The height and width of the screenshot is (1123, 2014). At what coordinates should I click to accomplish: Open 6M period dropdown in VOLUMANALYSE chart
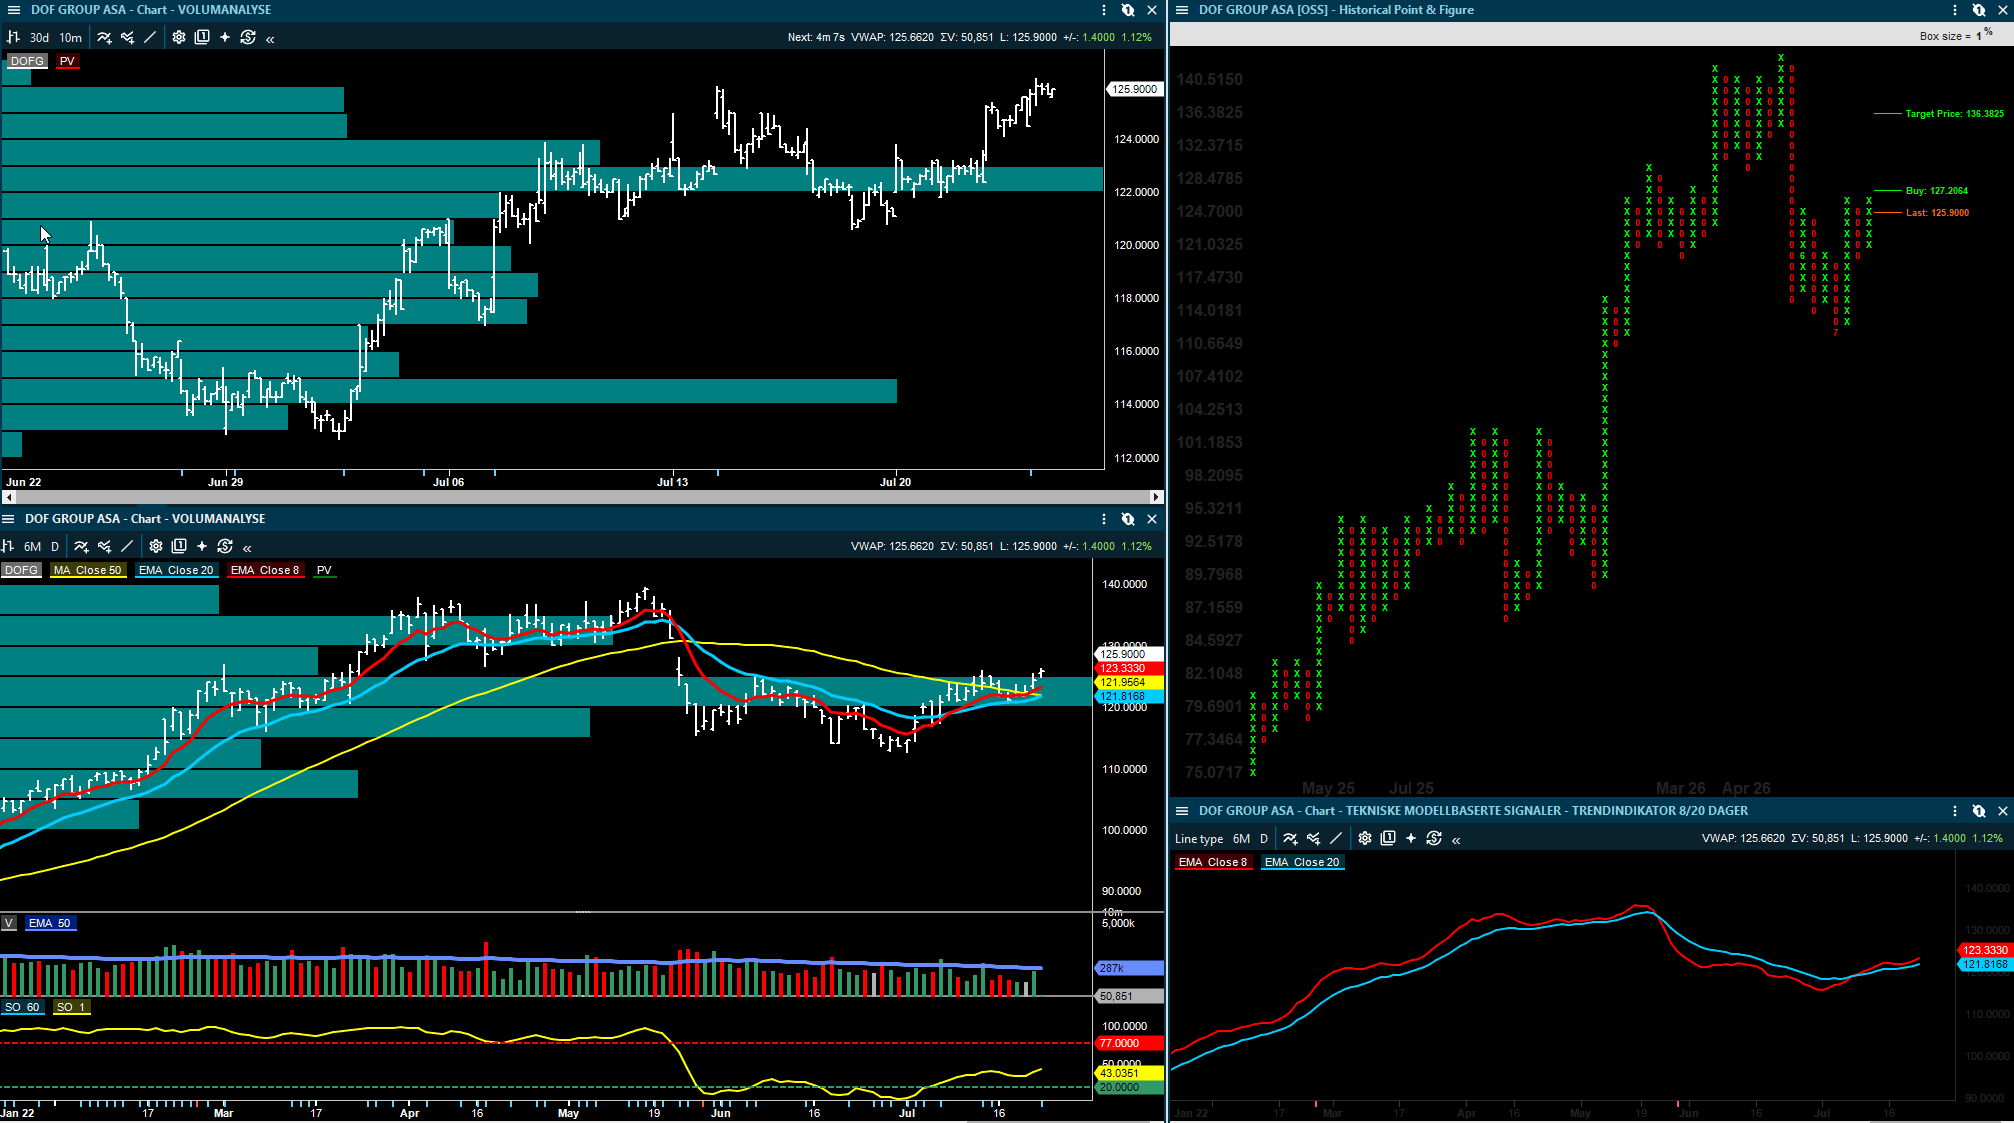(33, 546)
